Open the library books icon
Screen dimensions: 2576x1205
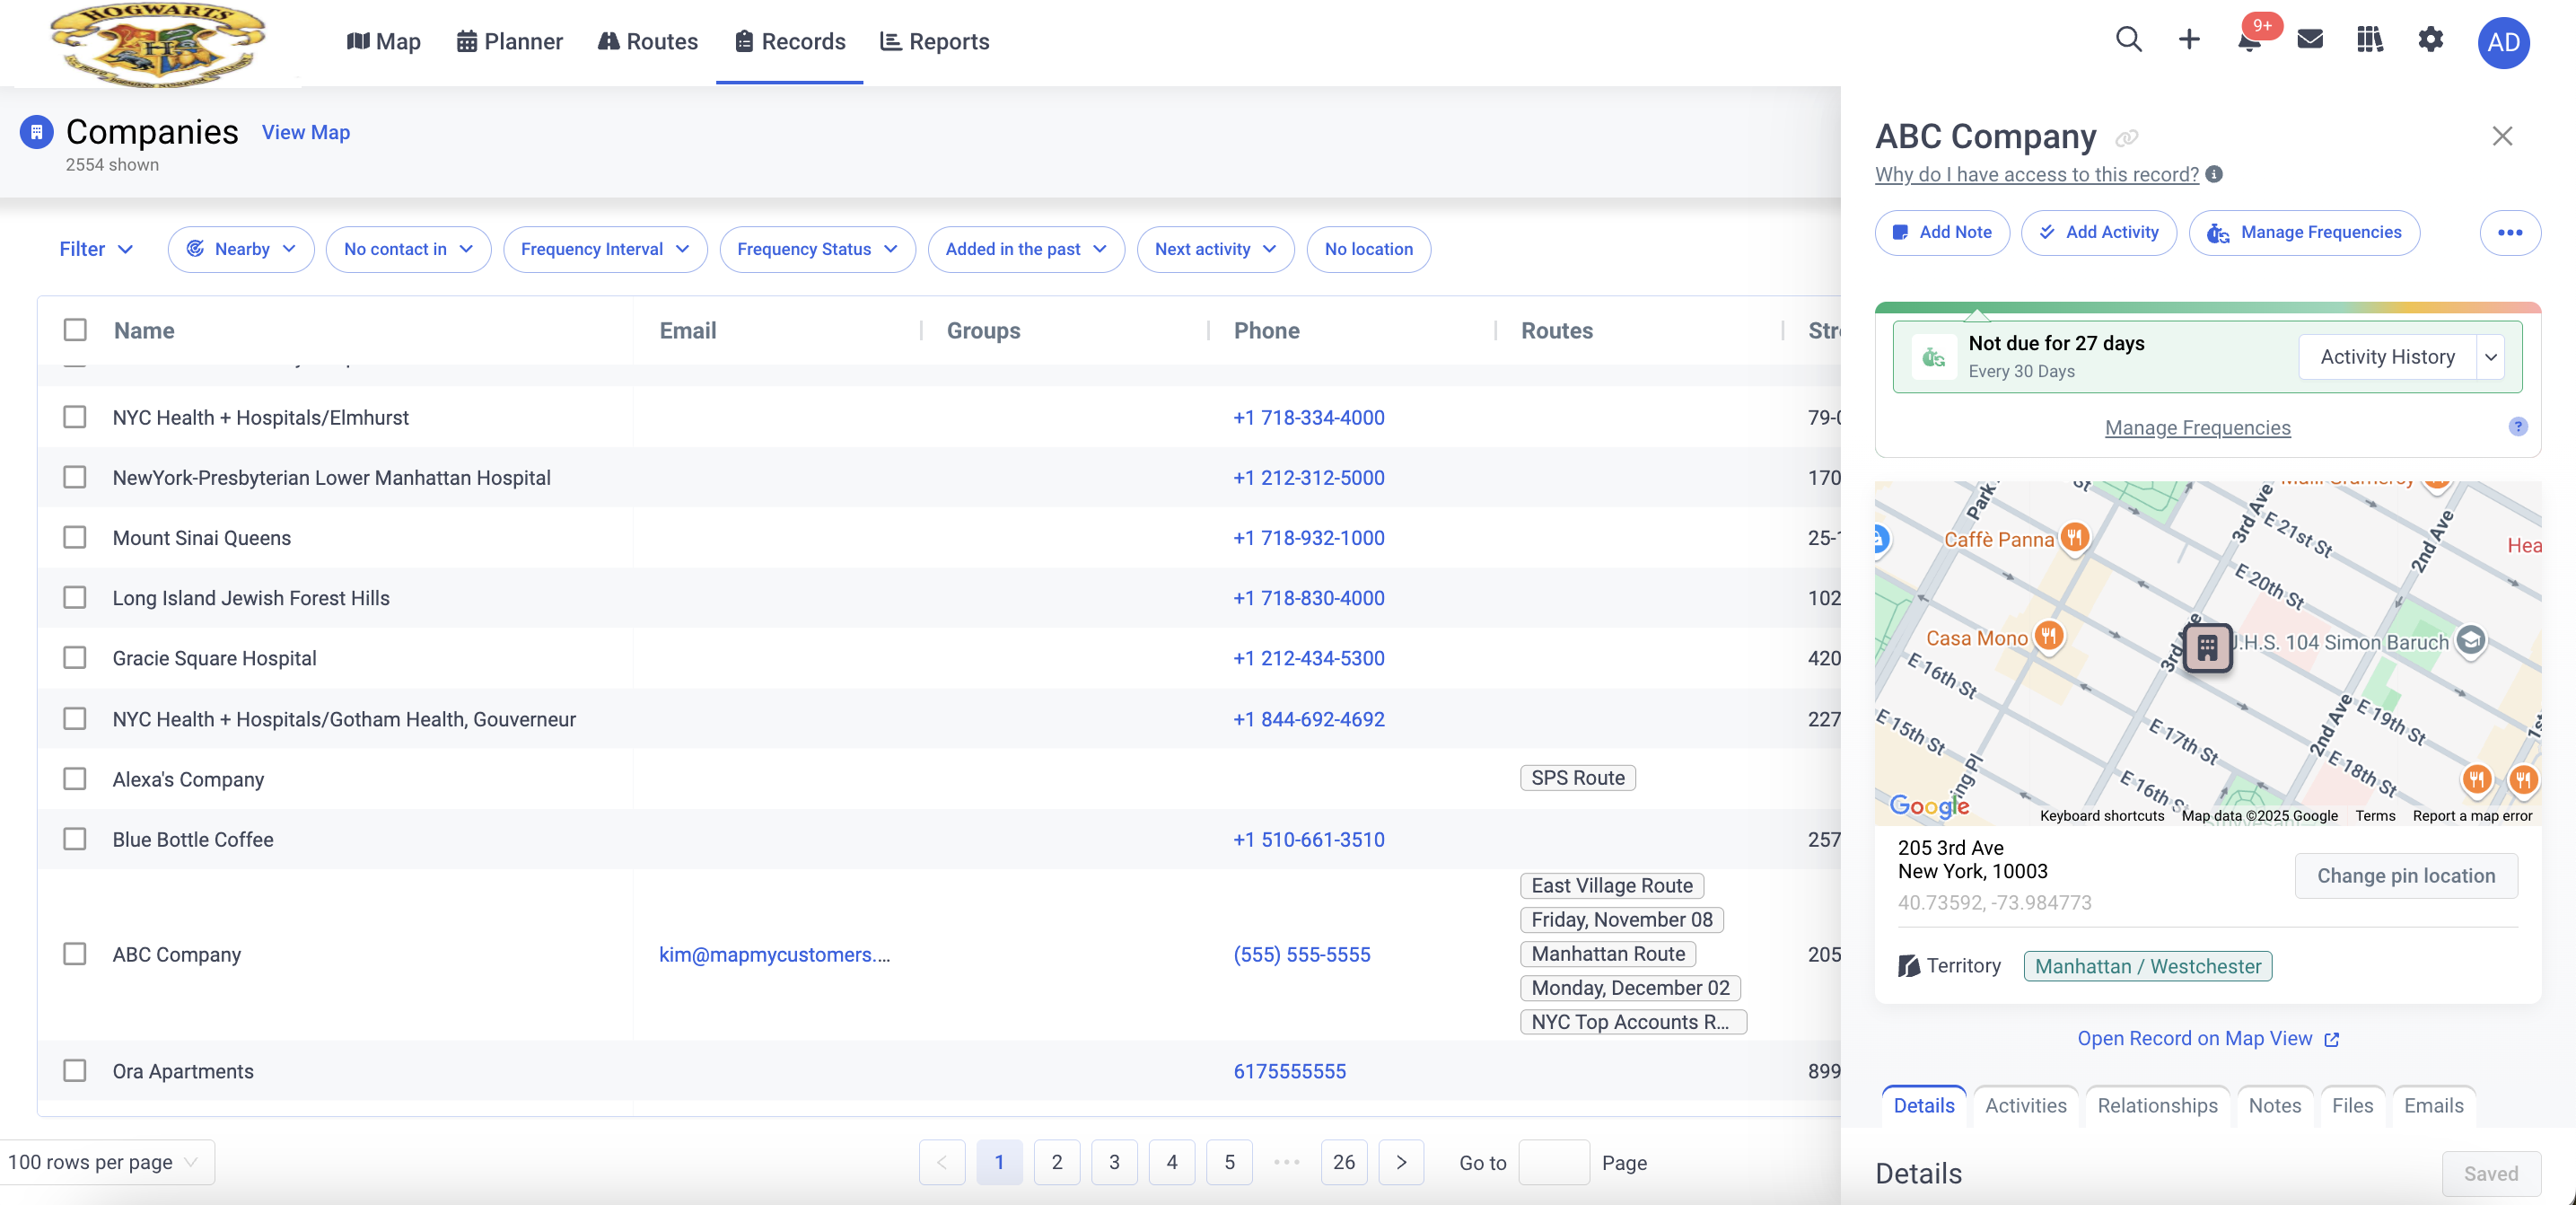click(x=2369, y=40)
